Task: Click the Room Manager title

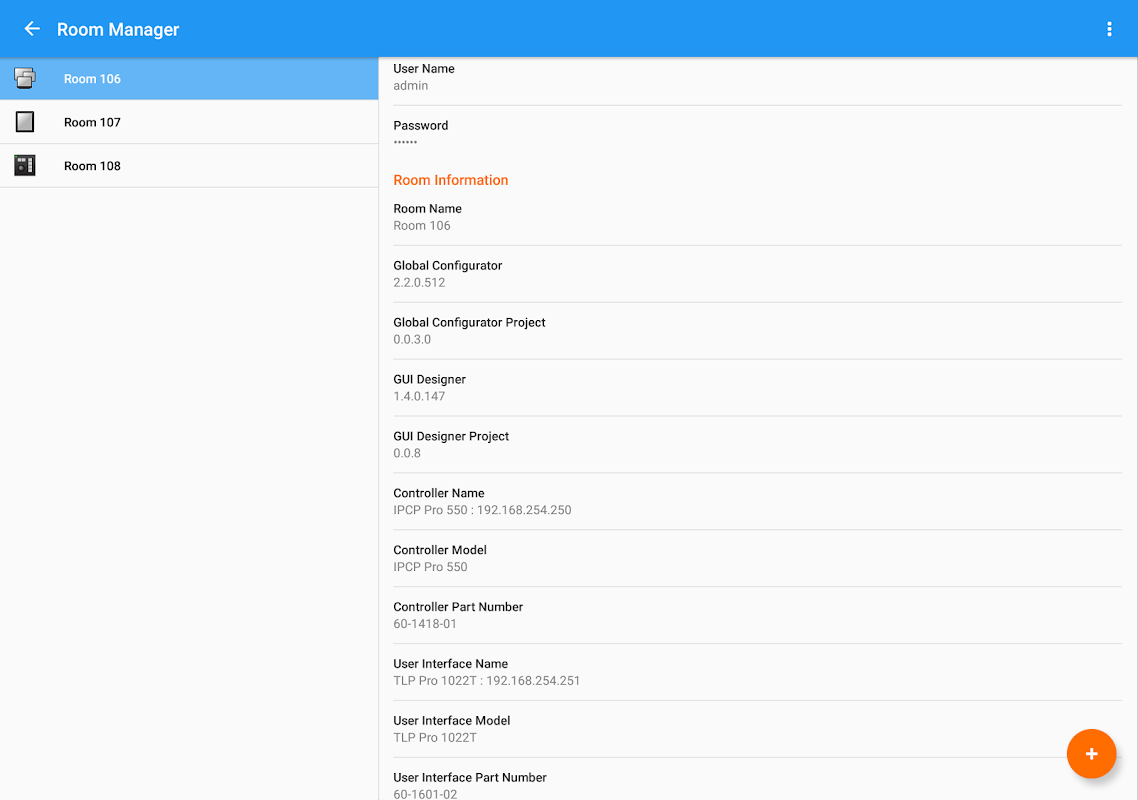Action: coord(118,29)
